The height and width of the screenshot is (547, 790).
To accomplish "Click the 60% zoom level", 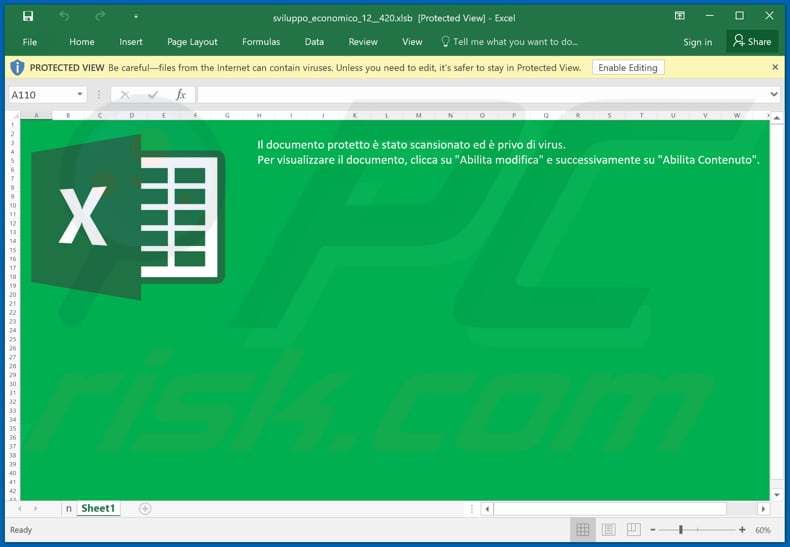I will tap(763, 530).
